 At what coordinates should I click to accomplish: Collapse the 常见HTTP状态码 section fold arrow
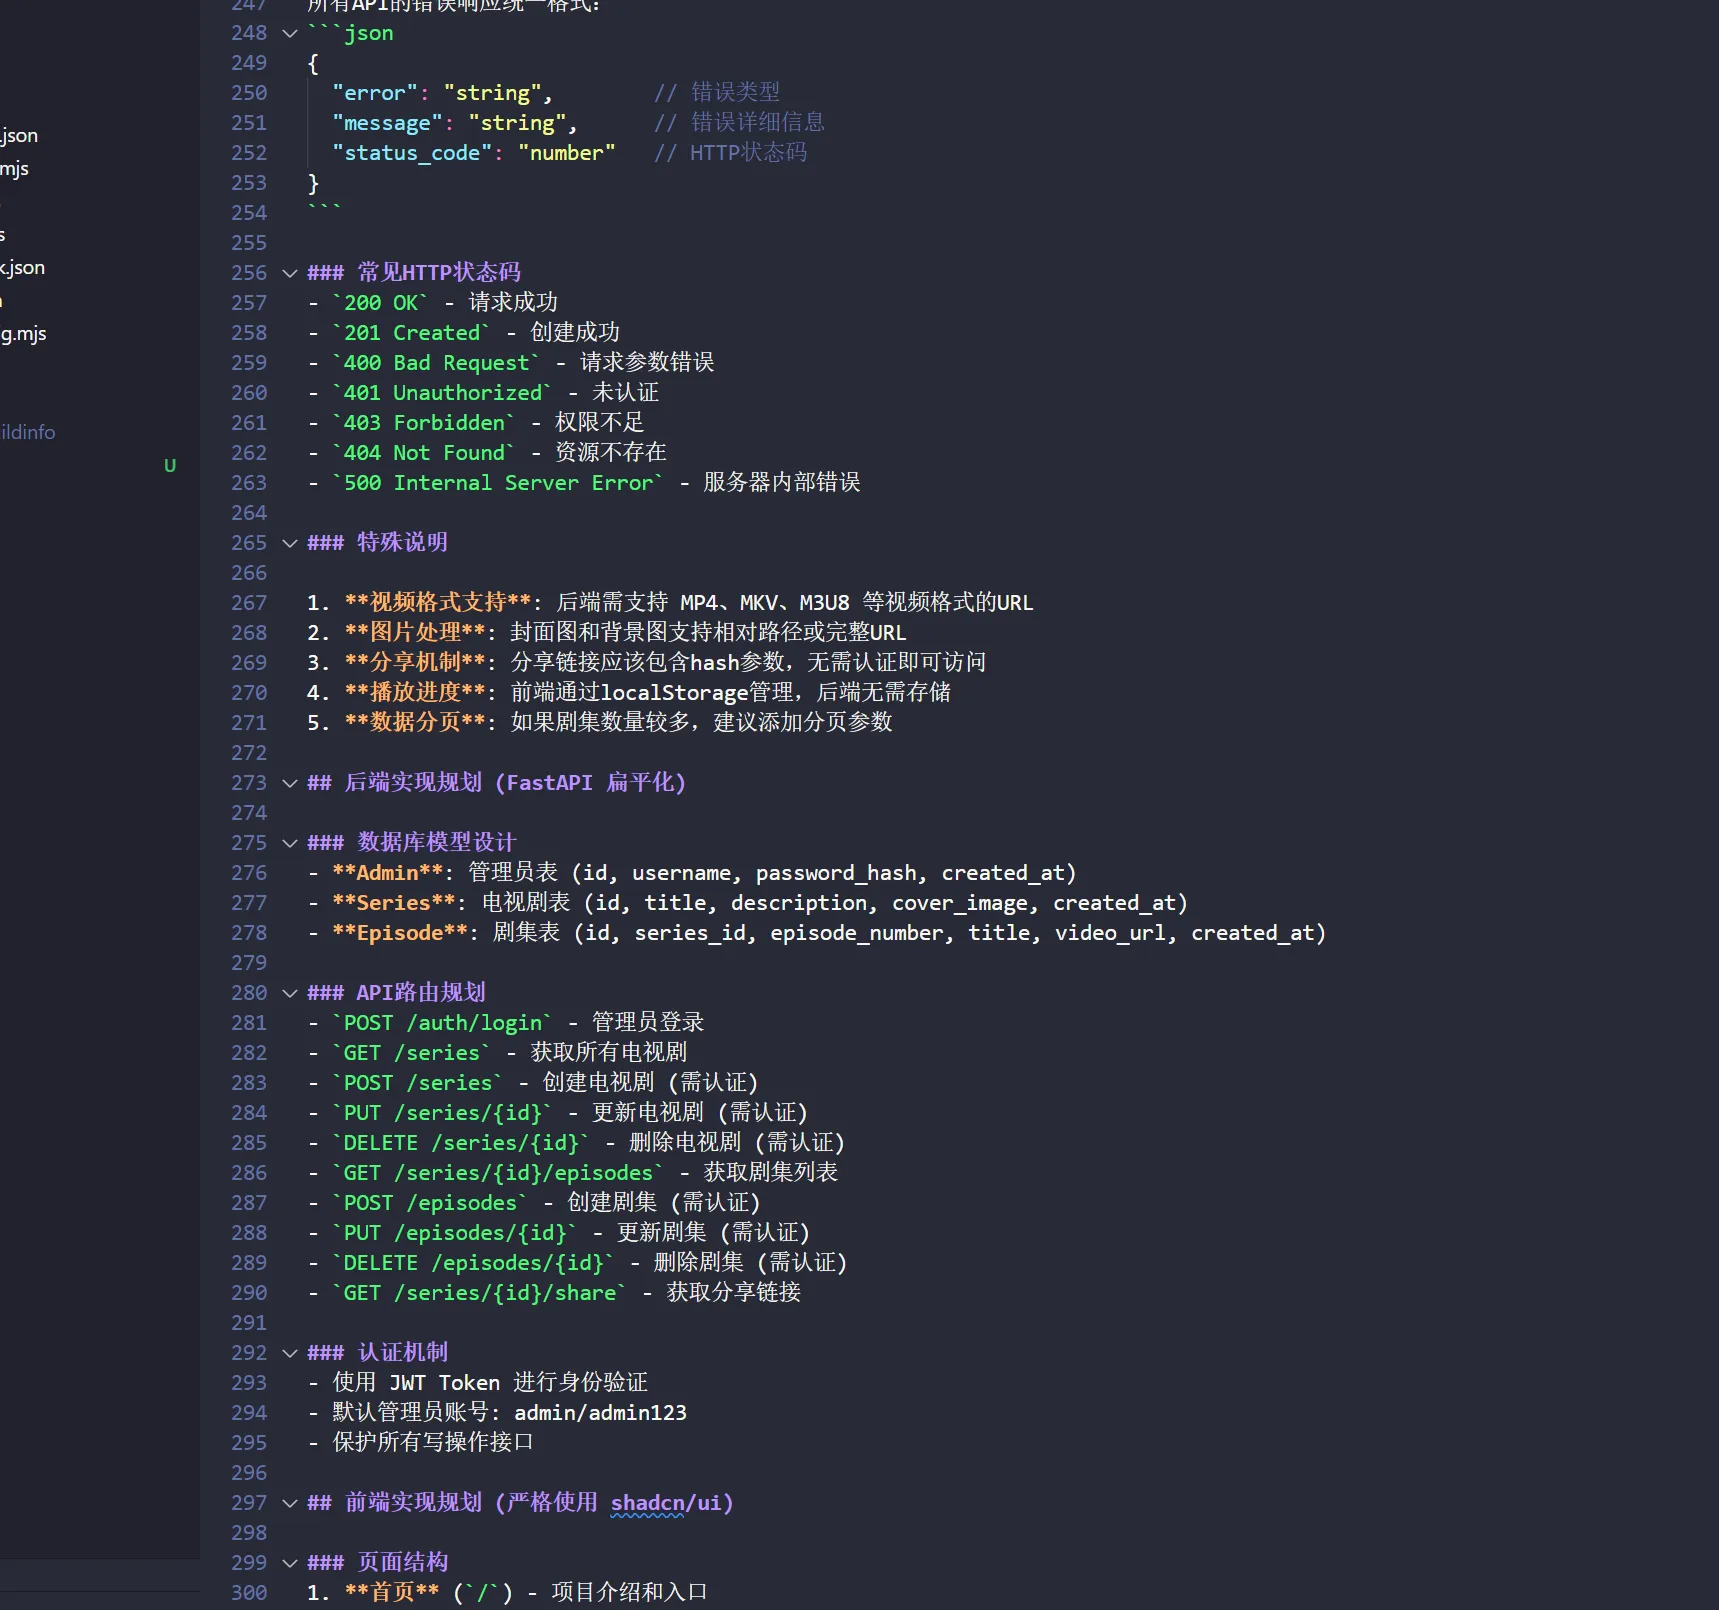point(290,273)
